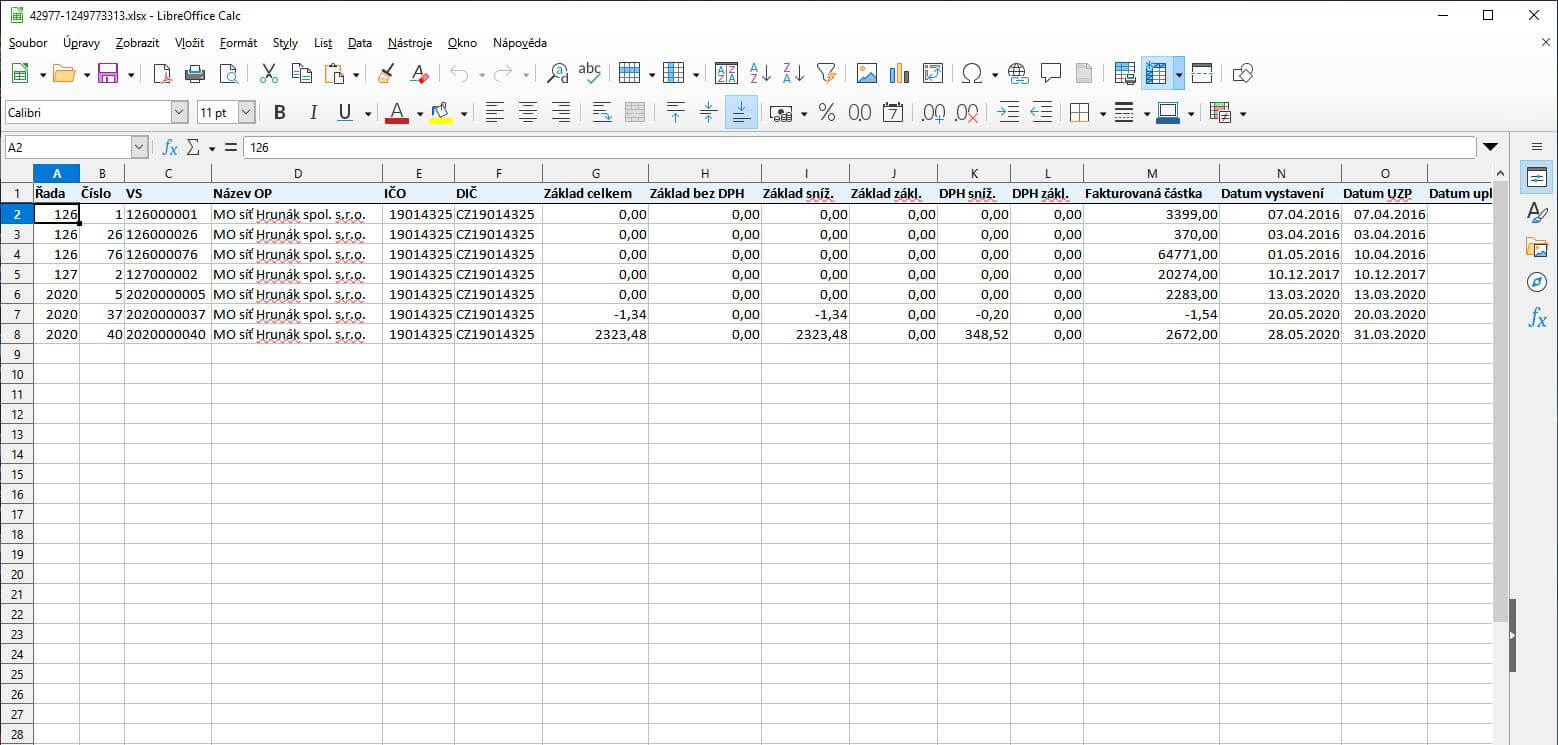
Task: Open the Paste options dropdown arrow
Action: (x=355, y=74)
